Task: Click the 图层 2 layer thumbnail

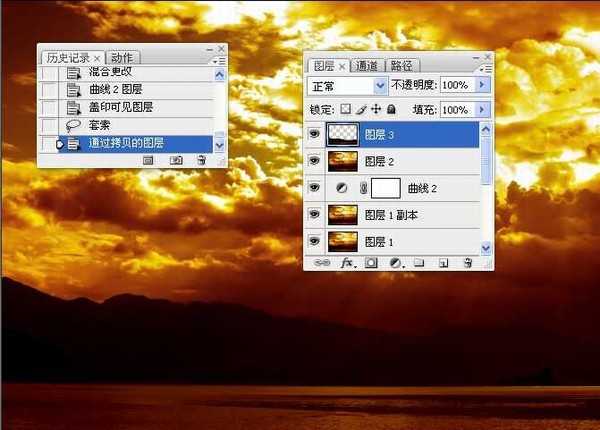Action: coord(343,161)
